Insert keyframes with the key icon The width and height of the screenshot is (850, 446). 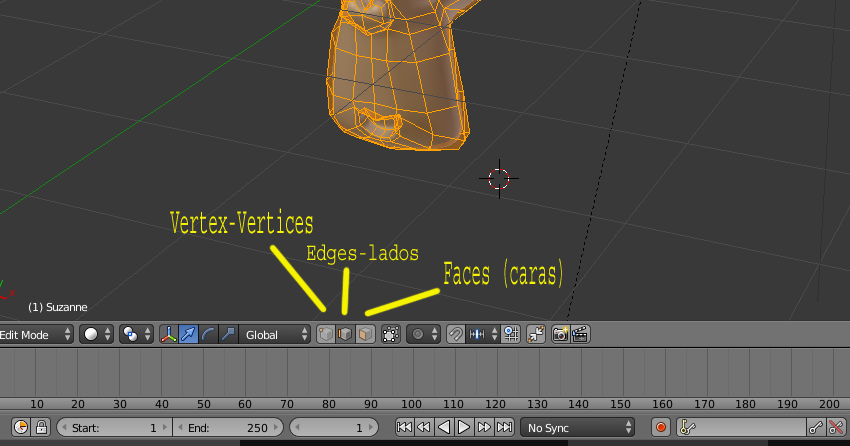816,428
